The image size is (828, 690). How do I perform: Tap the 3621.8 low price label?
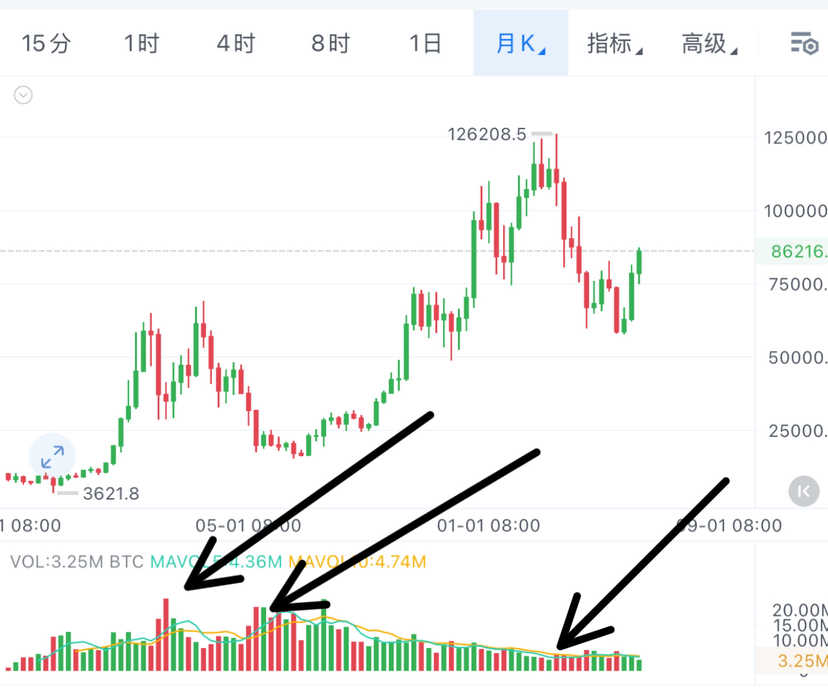pyautogui.click(x=111, y=494)
